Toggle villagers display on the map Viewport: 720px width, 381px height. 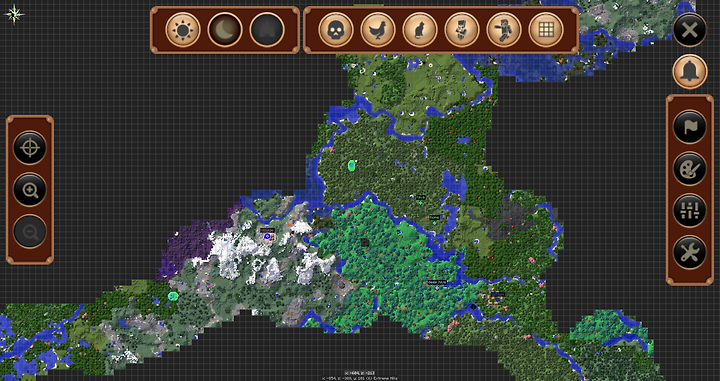(x=462, y=30)
